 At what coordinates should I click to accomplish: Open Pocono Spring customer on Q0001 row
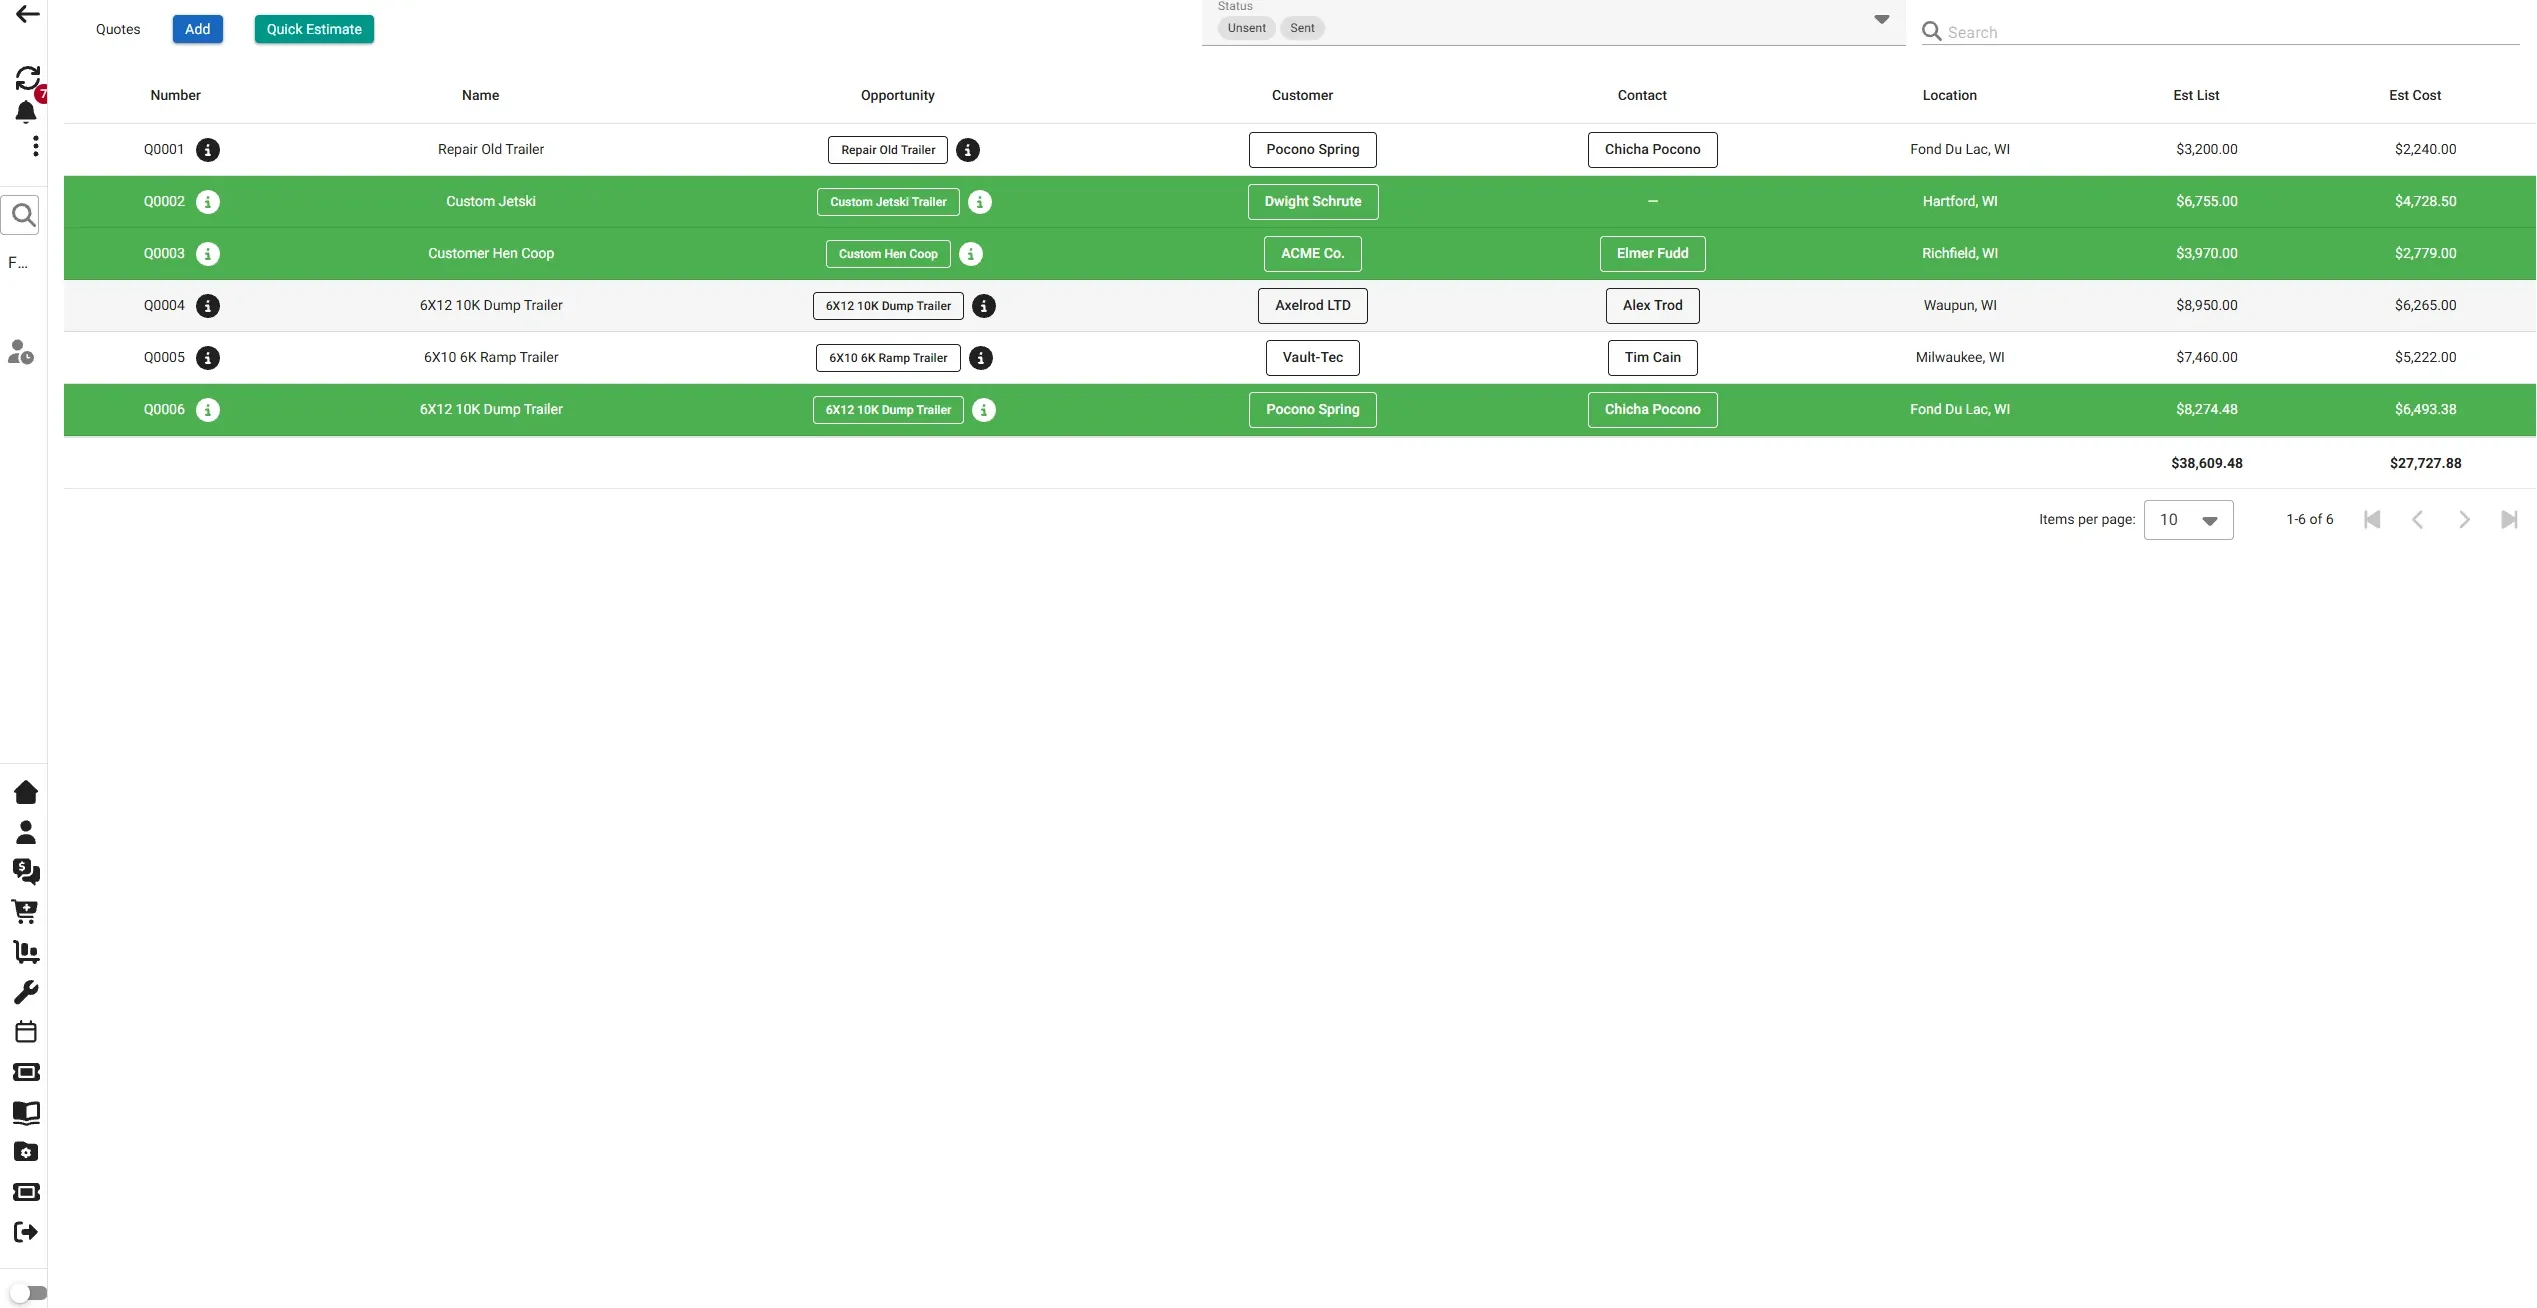[1312, 150]
